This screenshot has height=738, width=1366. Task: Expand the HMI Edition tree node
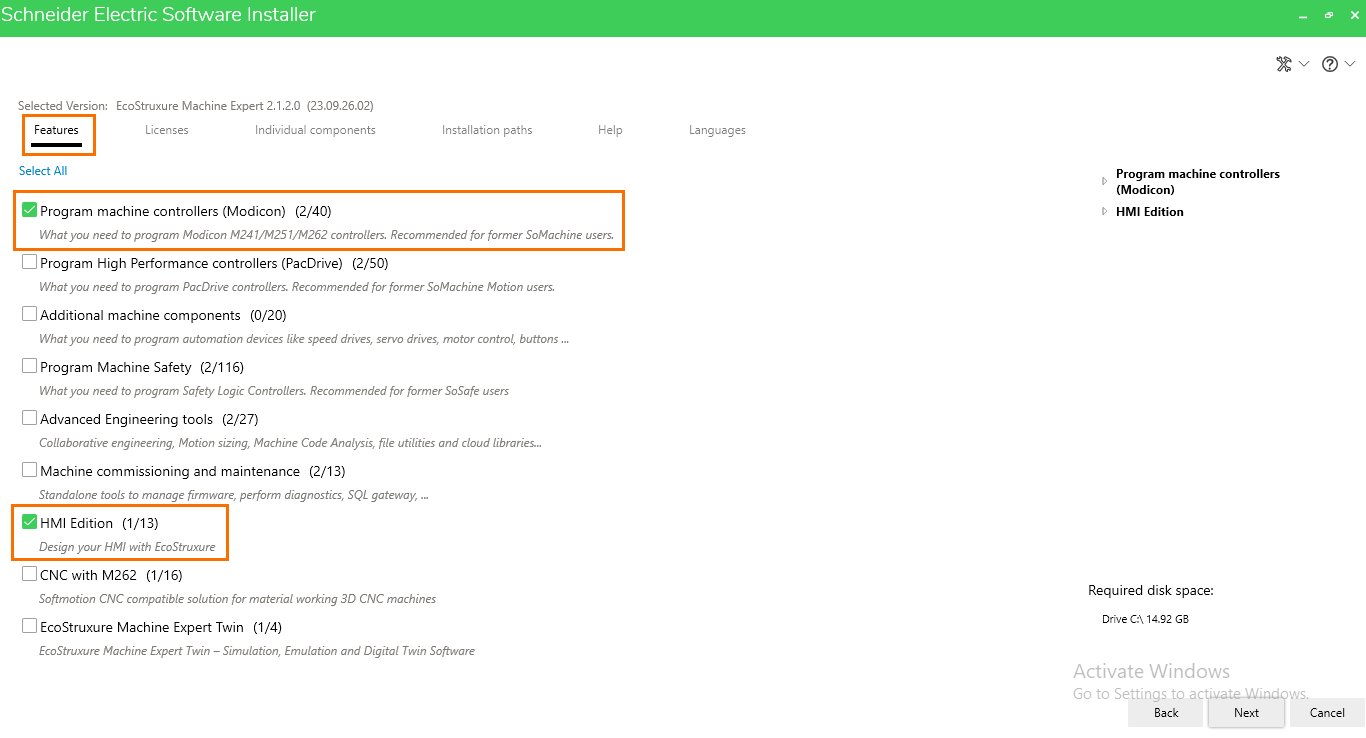pyautogui.click(x=1104, y=211)
